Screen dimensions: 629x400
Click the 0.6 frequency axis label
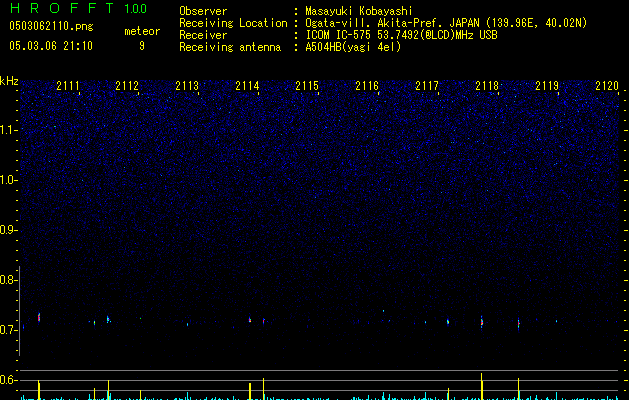click(x=8, y=380)
